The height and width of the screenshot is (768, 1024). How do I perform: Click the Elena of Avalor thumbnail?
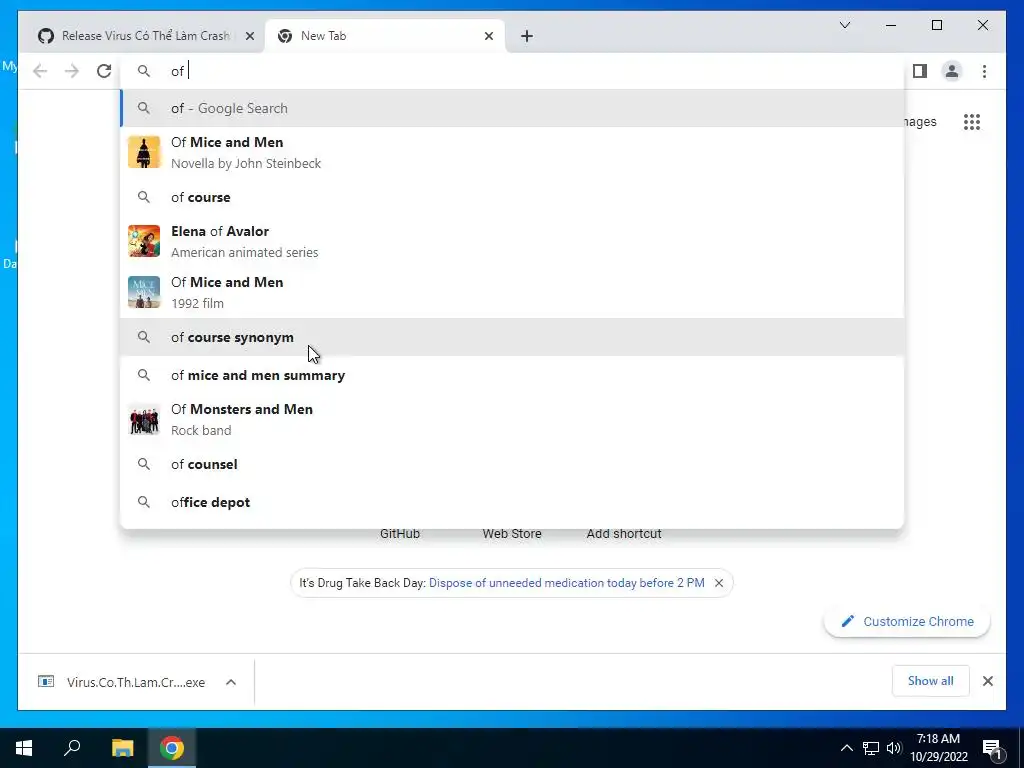[144, 241]
